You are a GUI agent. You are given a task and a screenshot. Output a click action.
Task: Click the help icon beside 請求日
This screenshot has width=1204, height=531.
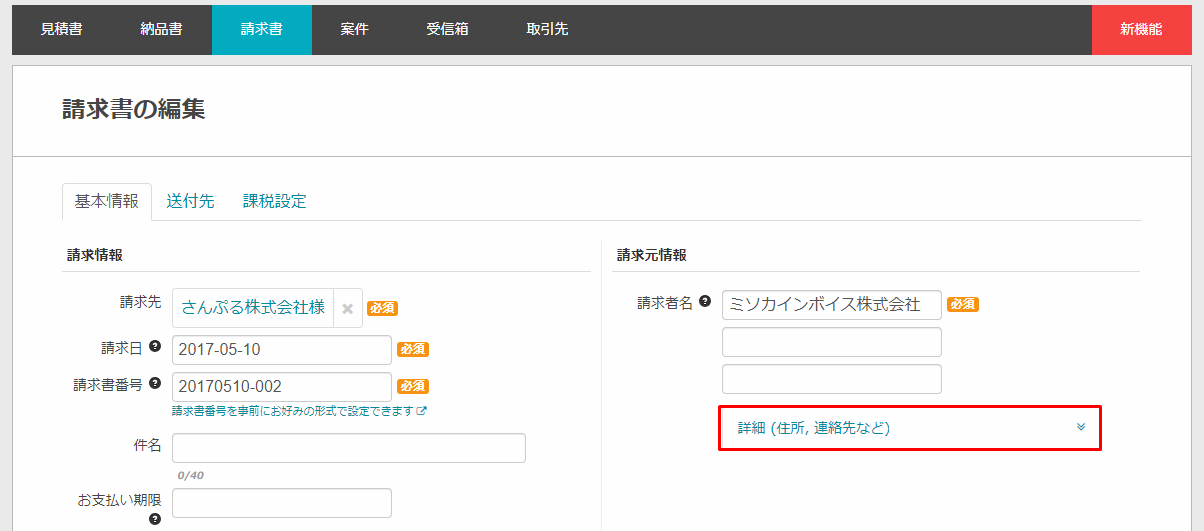155,347
